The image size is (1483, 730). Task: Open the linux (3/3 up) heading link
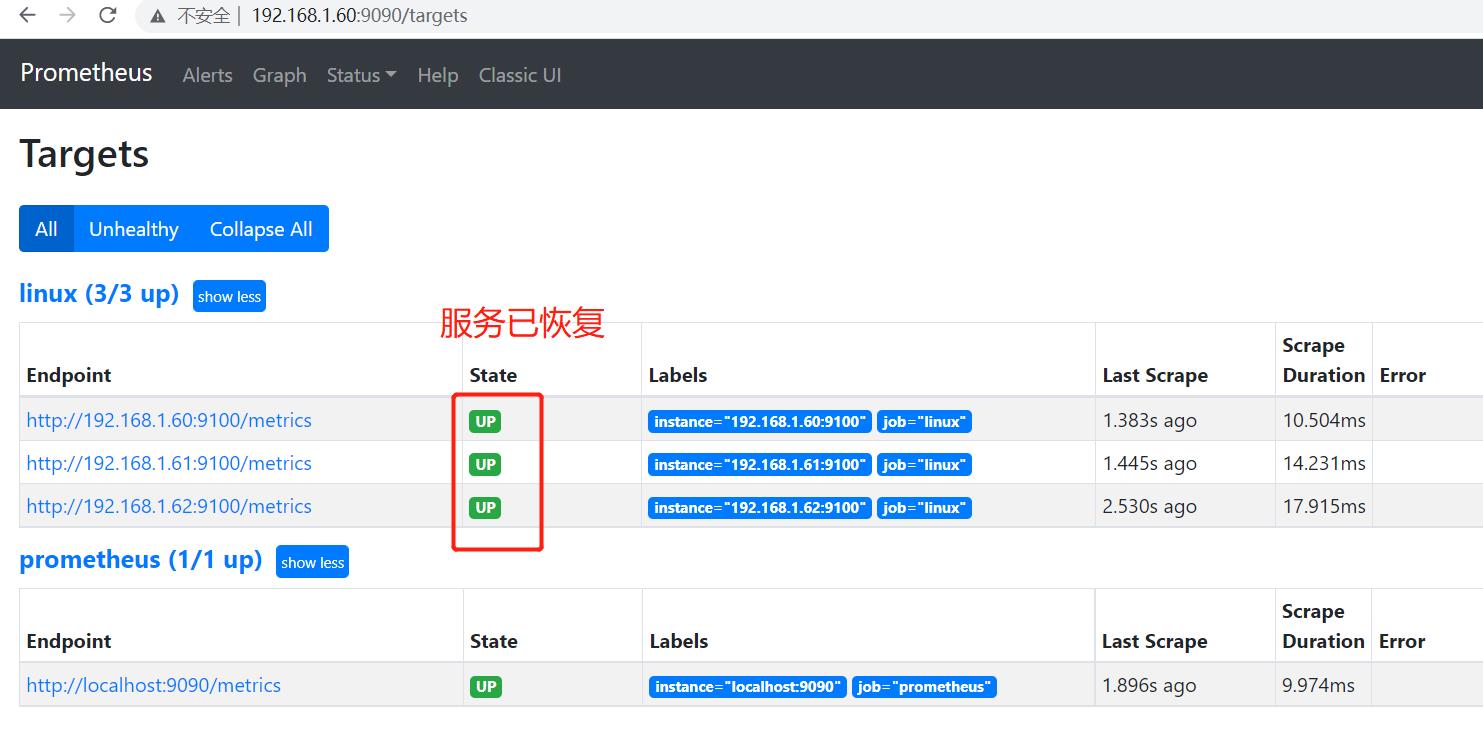pyautogui.click(x=99, y=294)
